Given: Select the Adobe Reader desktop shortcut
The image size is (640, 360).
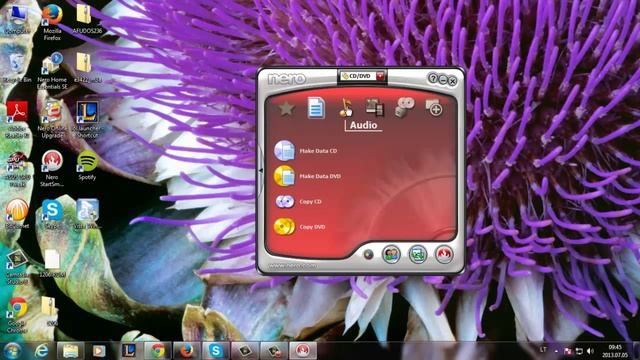Looking at the screenshot, I should click(17, 119).
